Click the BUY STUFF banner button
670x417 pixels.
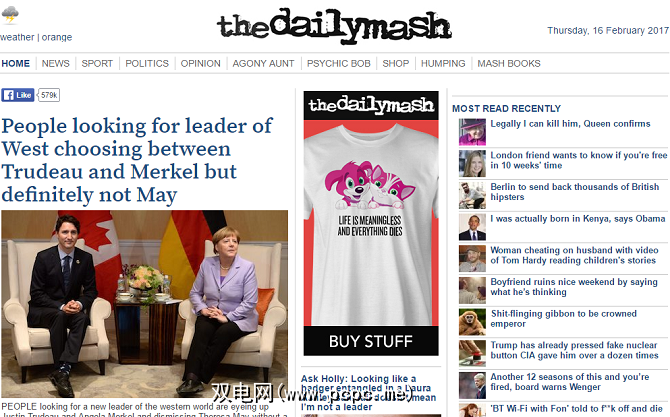tap(371, 341)
